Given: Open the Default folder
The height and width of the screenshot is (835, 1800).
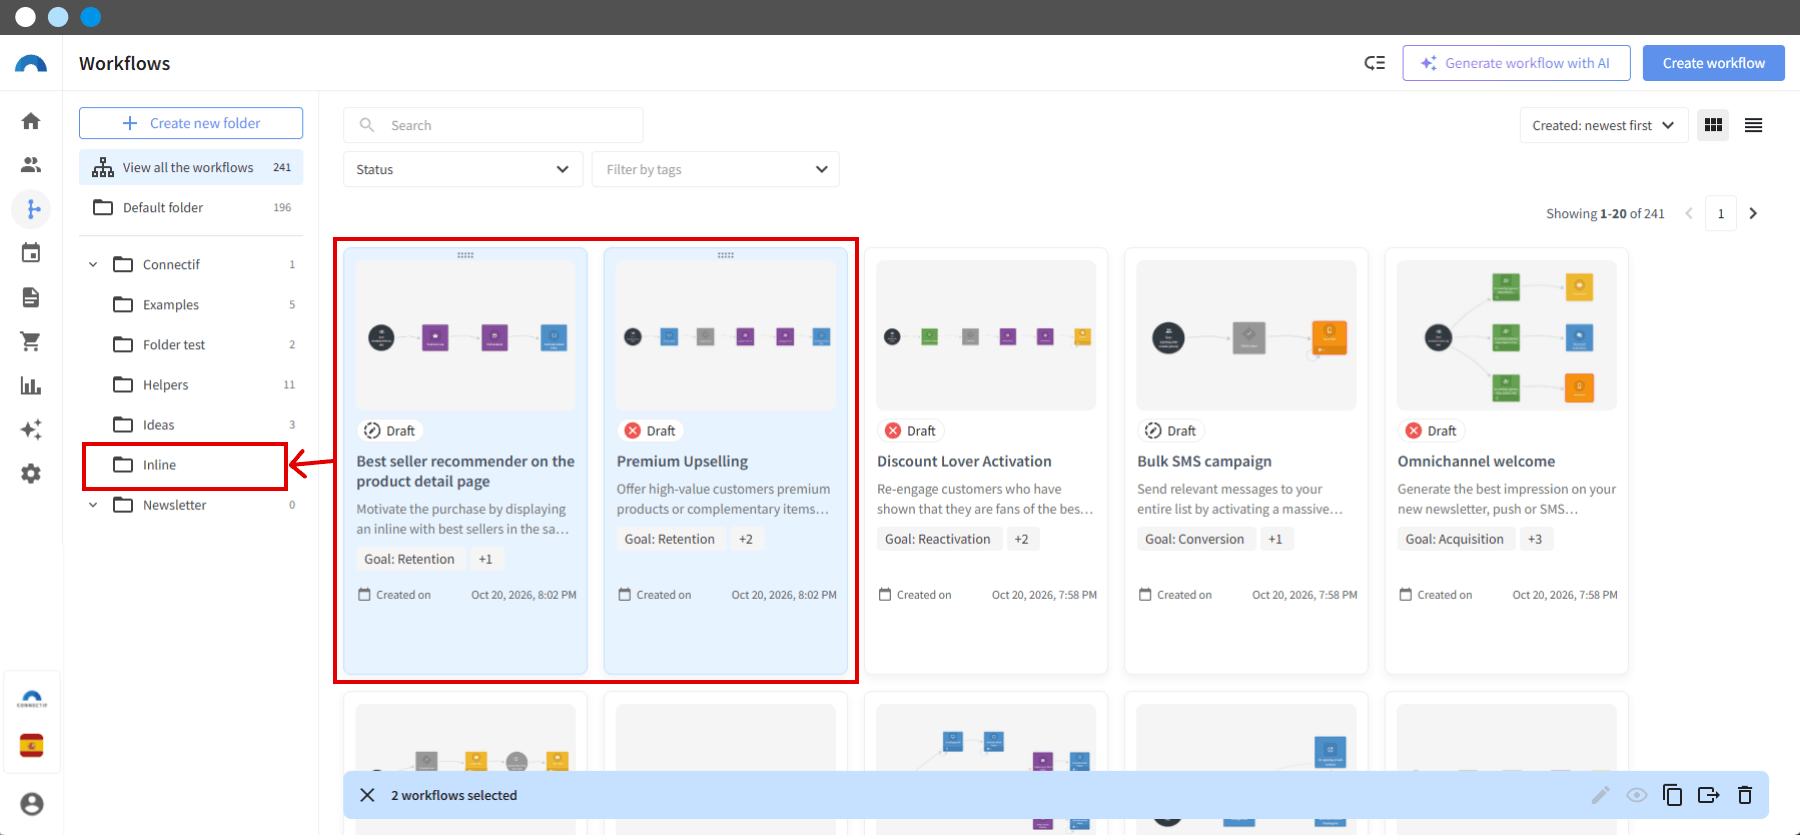Looking at the screenshot, I should coord(191,207).
